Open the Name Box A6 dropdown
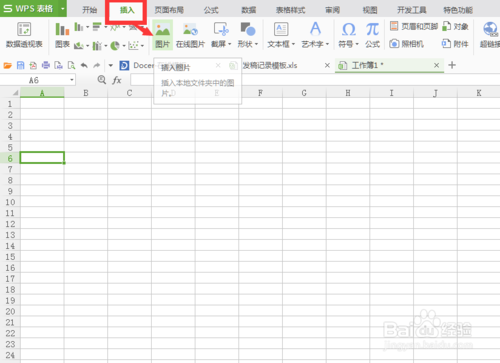This screenshot has width=500, height=363. tap(72, 80)
